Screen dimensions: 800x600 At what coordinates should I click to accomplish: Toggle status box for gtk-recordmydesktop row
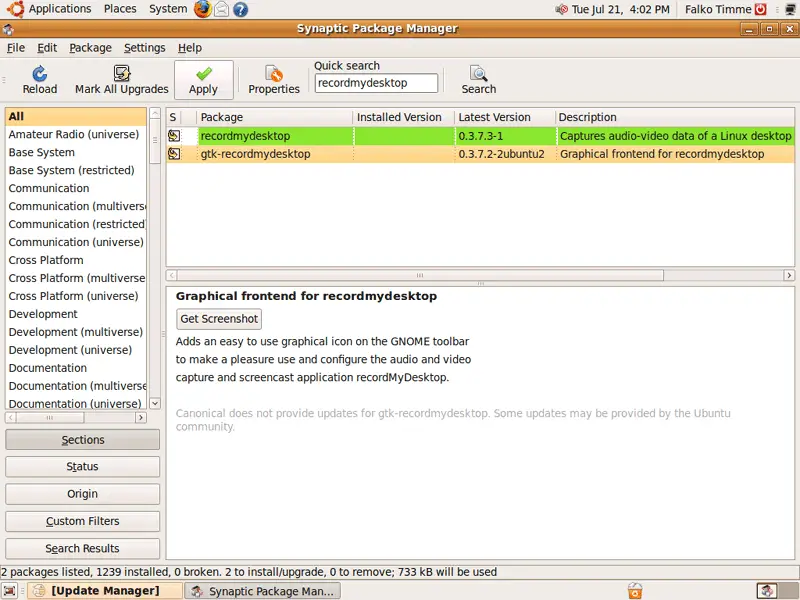pyautogui.click(x=174, y=154)
